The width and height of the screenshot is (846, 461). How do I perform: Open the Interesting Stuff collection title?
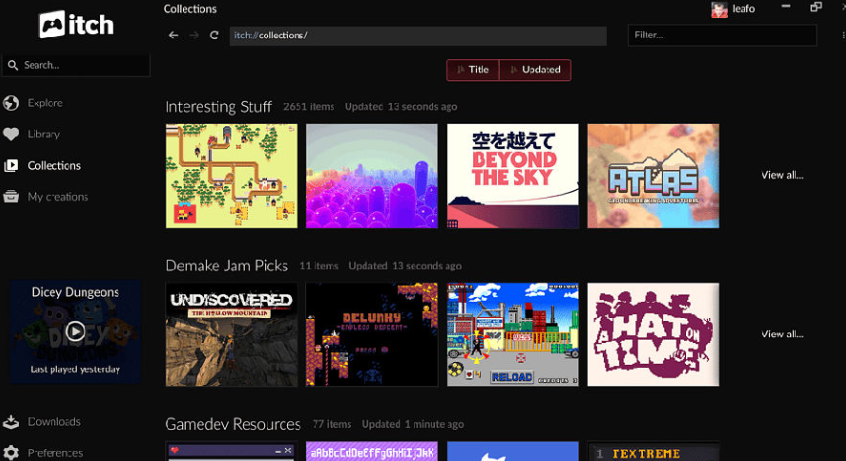[x=219, y=107]
